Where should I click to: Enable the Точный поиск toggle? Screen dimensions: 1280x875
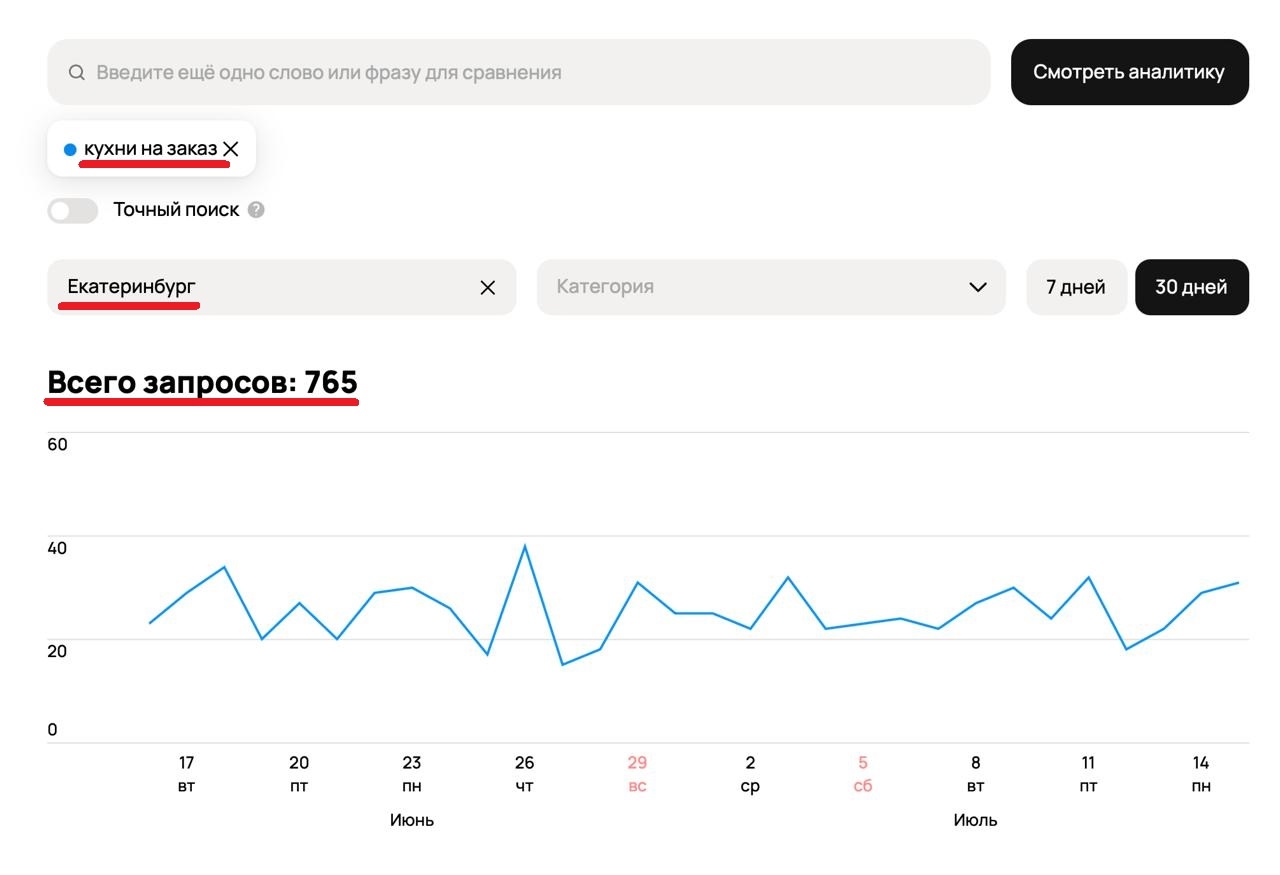point(73,210)
